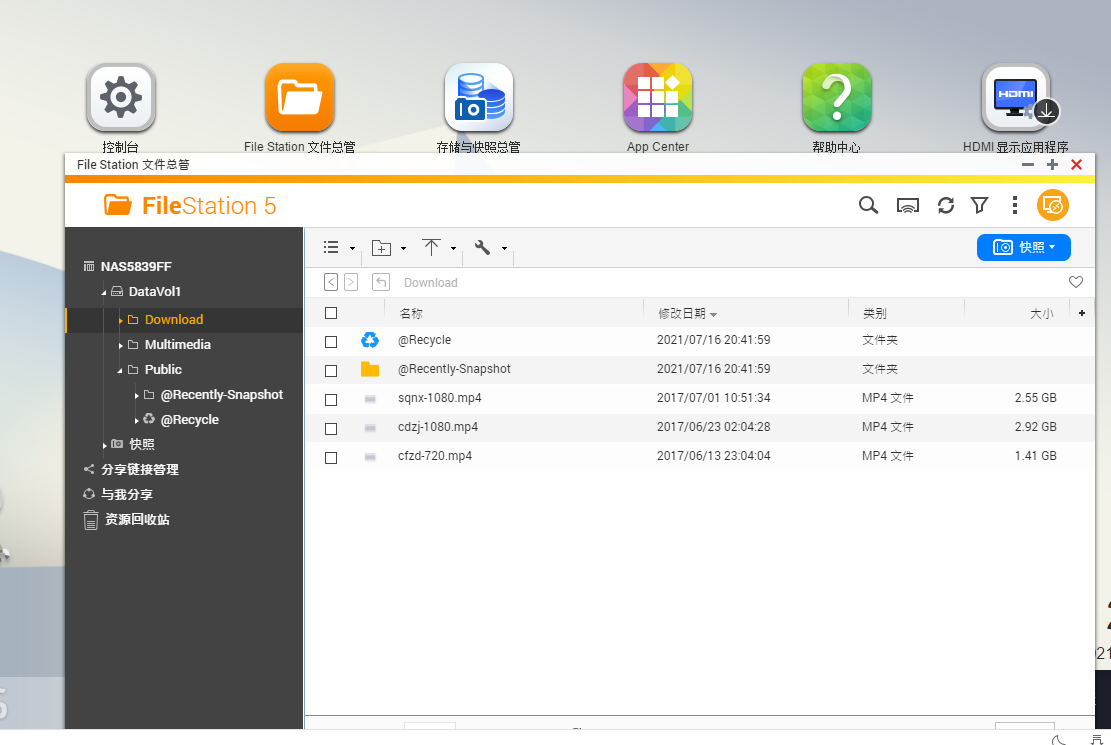This screenshot has height=745, width=1111.
Task: Open the tools wrench dropdown arrow
Action: 504,248
